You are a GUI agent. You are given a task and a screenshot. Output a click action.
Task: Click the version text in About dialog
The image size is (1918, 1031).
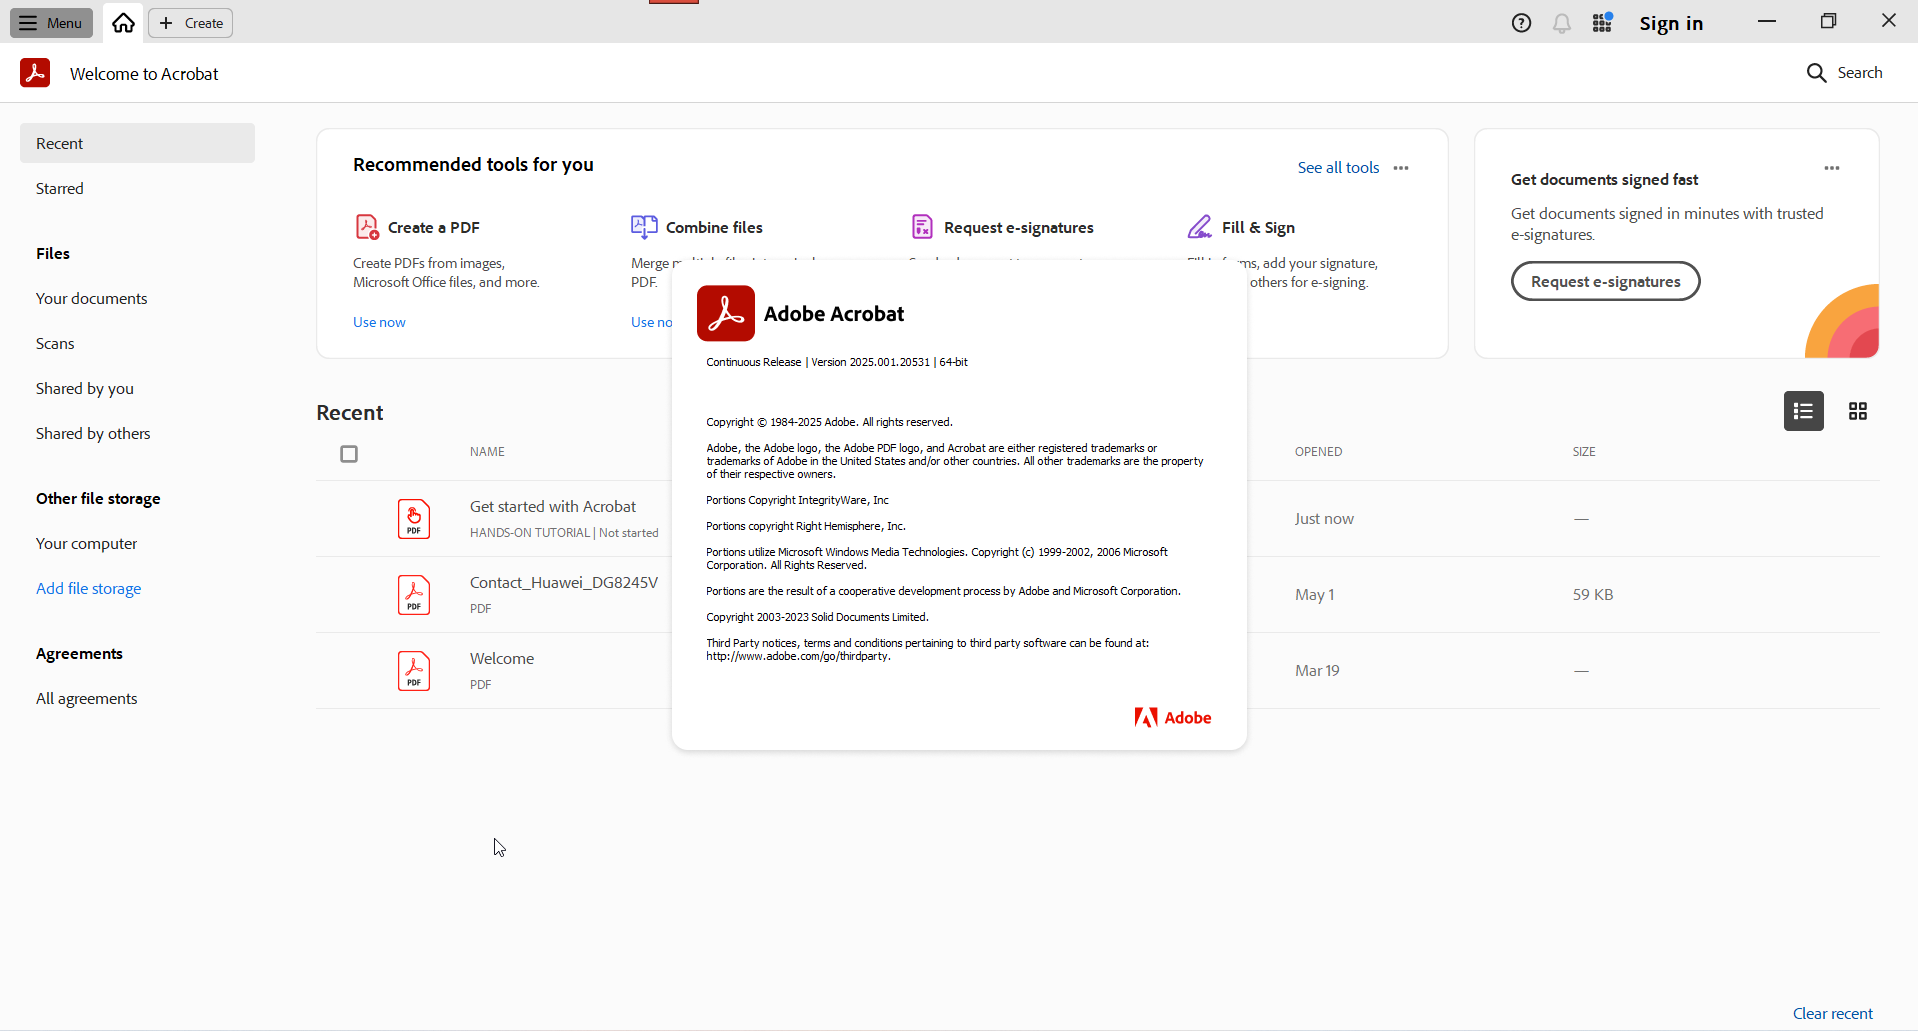837,362
